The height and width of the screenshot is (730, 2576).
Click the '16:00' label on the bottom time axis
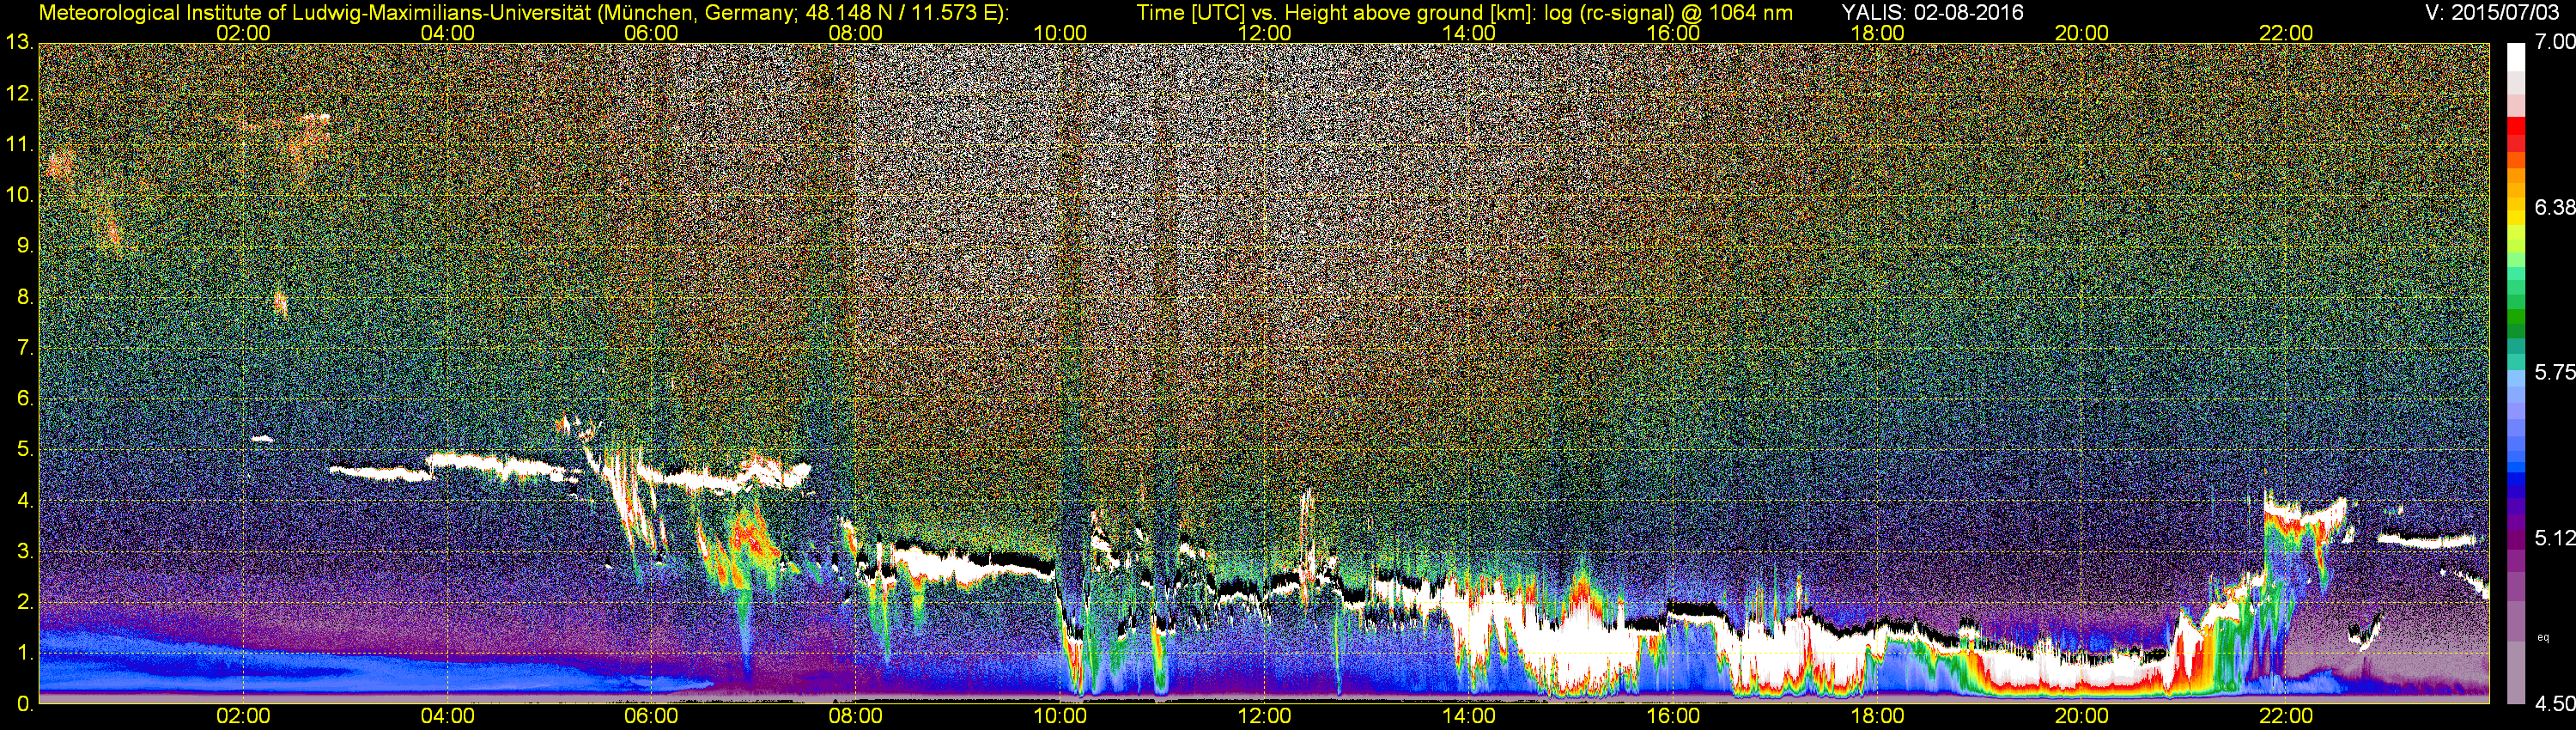click(1673, 716)
